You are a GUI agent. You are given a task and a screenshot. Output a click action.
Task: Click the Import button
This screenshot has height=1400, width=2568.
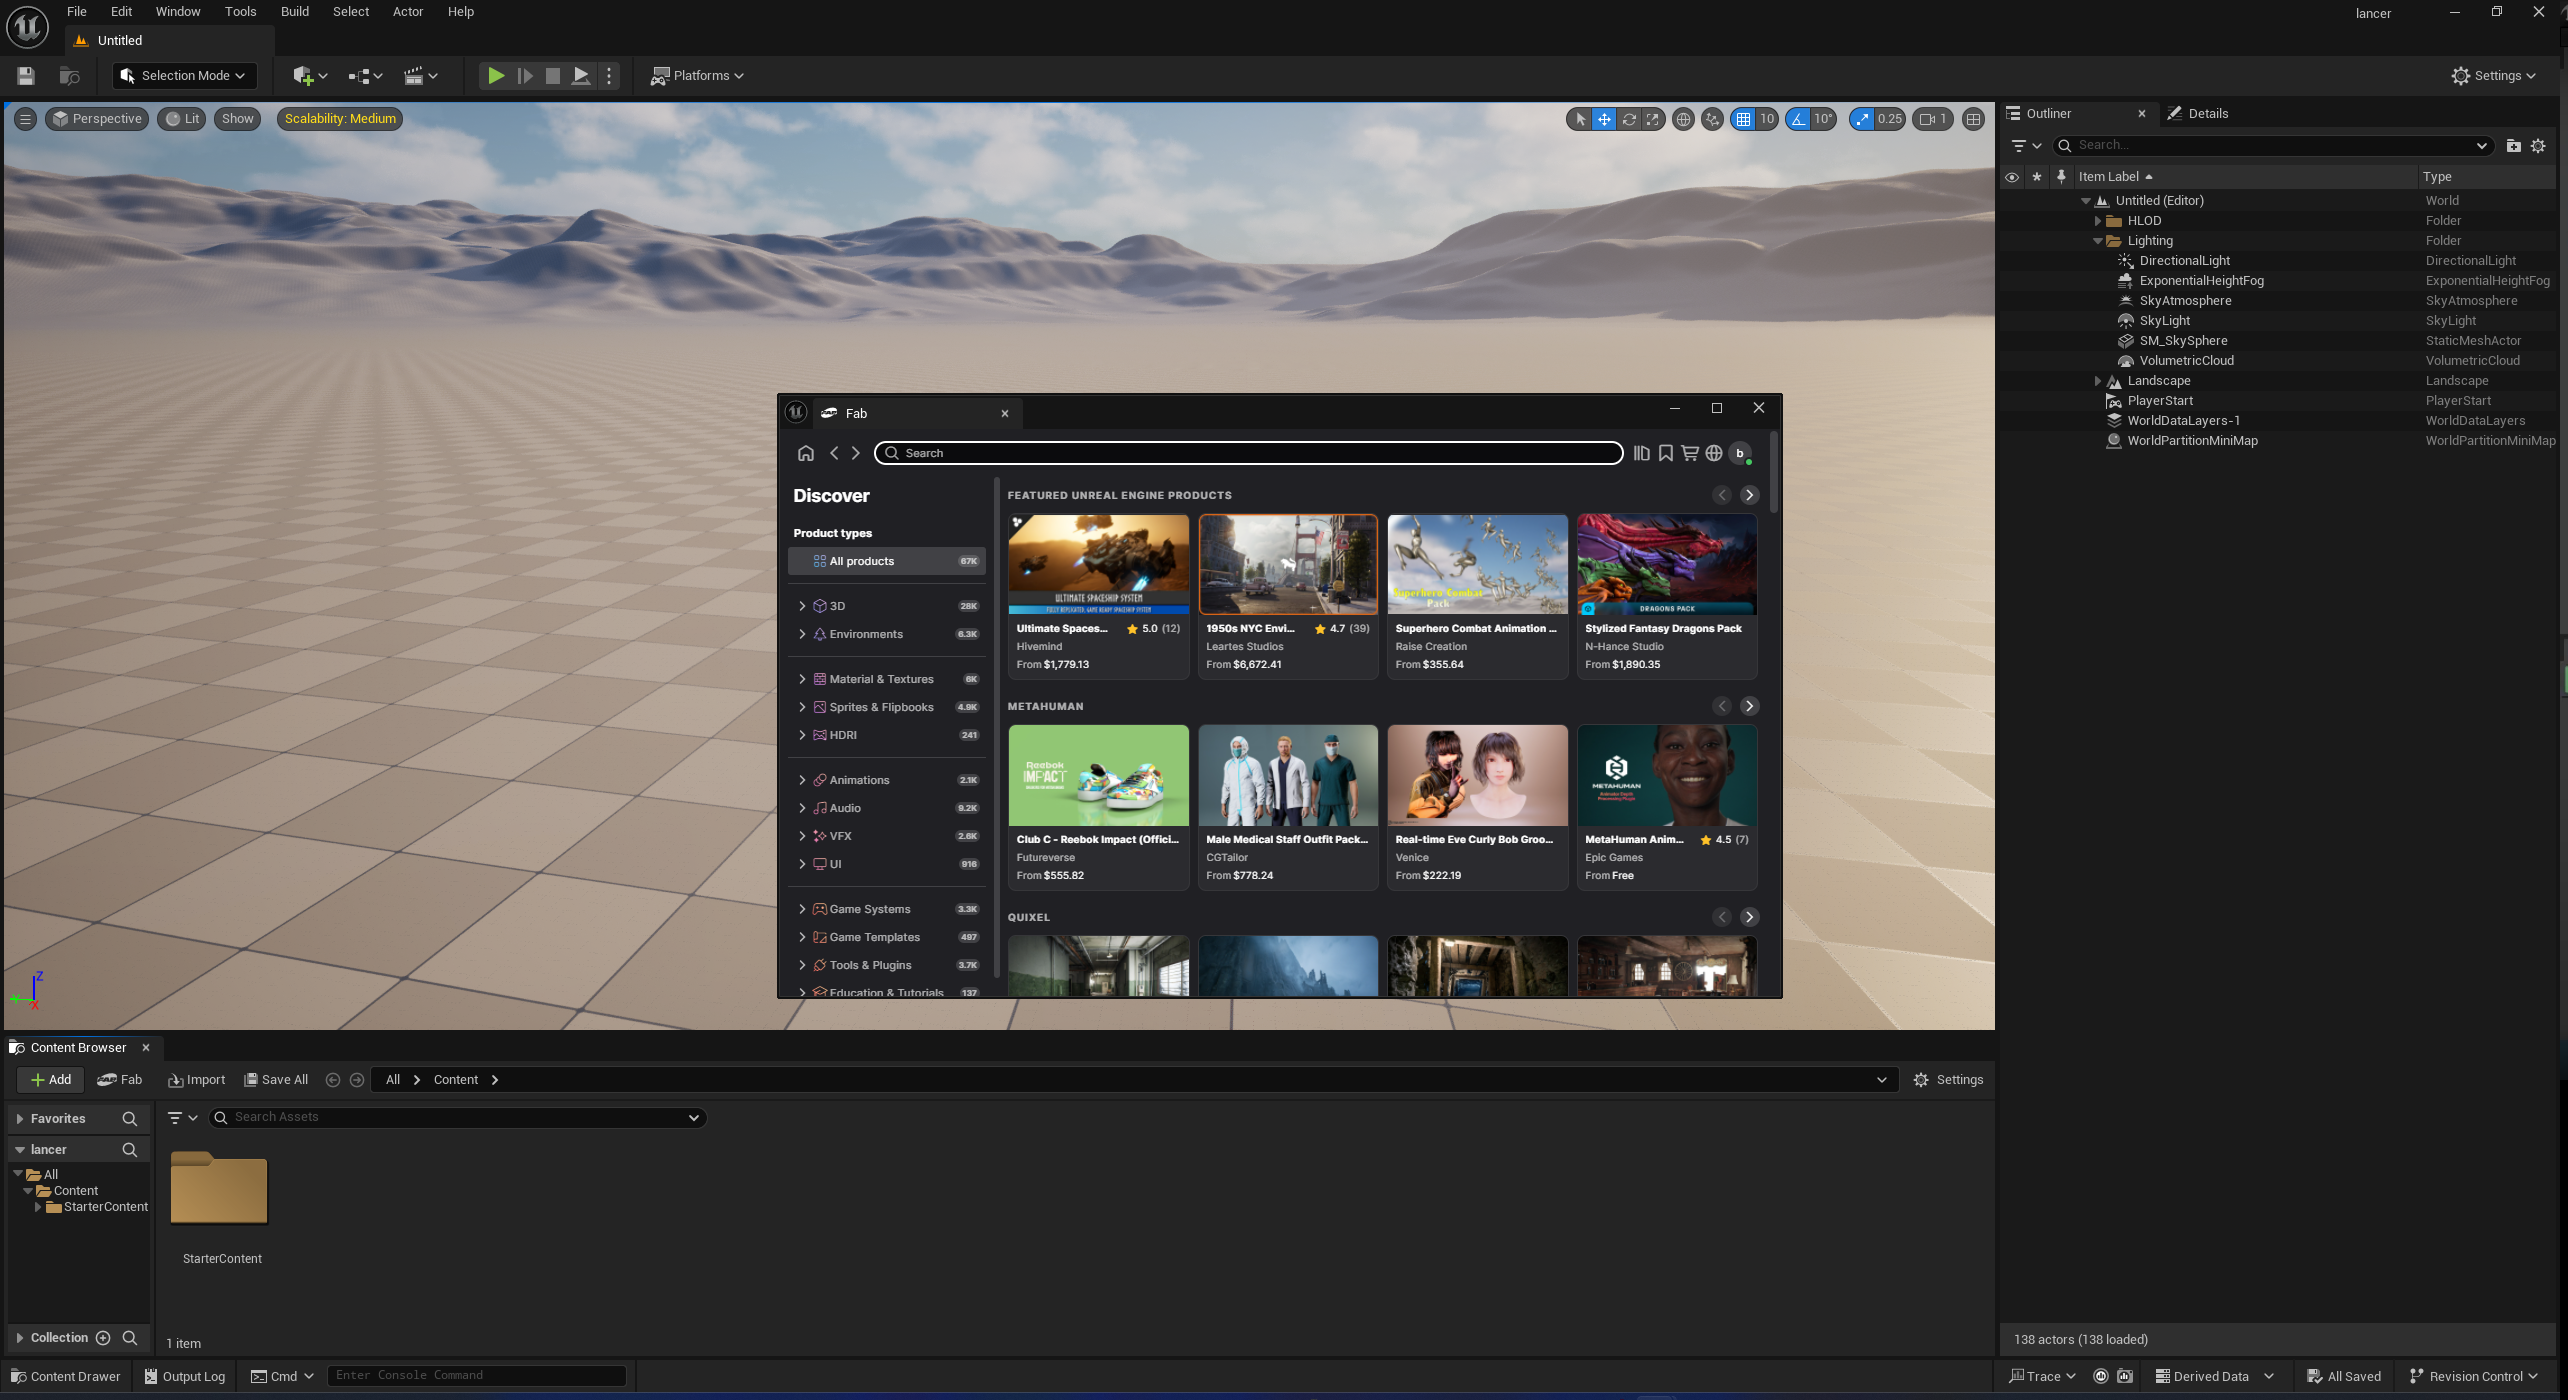tap(197, 1080)
